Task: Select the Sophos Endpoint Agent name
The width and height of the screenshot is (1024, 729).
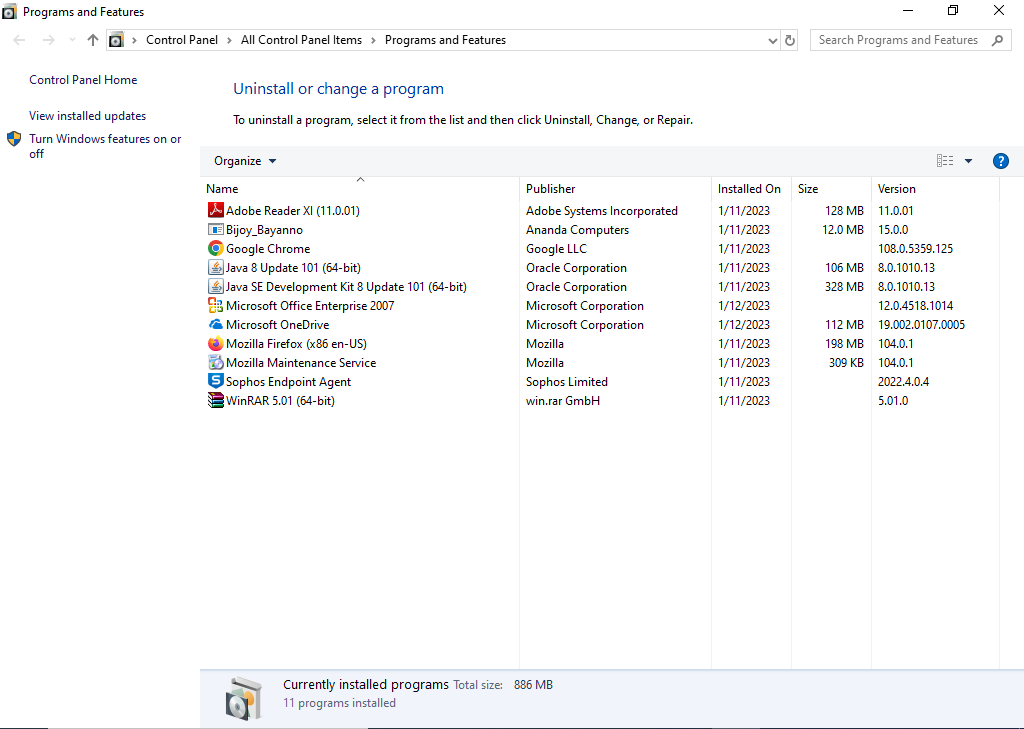Action: point(288,381)
